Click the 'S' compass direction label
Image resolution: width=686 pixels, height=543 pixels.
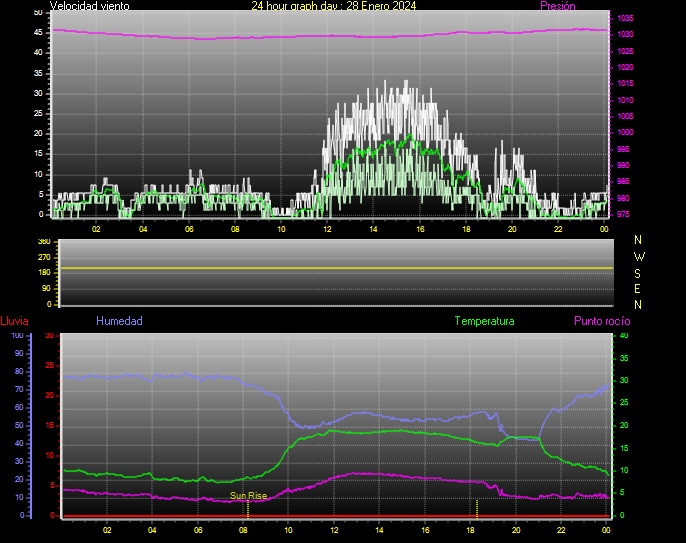pyautogui.click(x=637, y=273)
